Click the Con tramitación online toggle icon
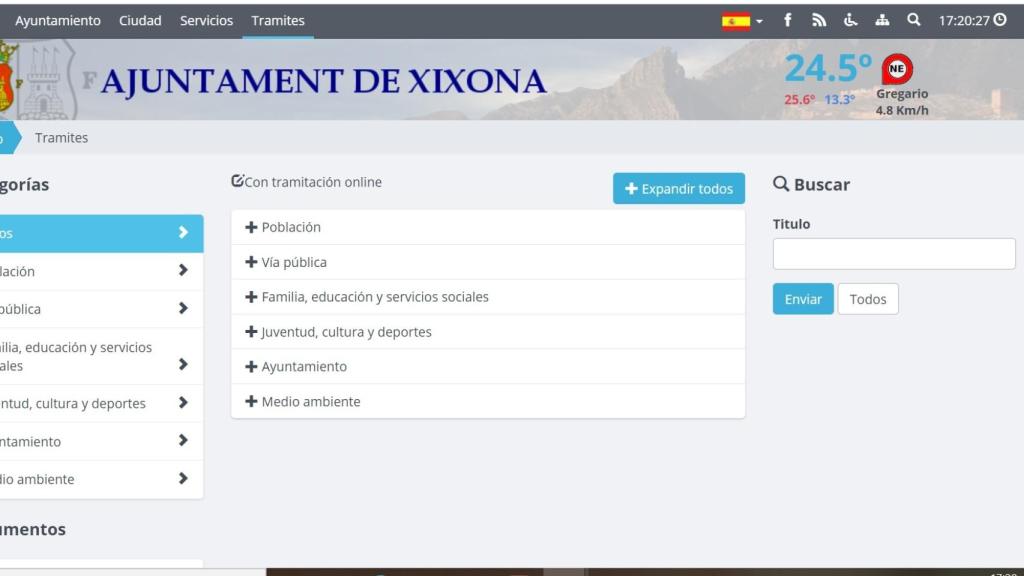Image resolution: width=1024 pixels, height=576 pixels. [x=237, y=180]
